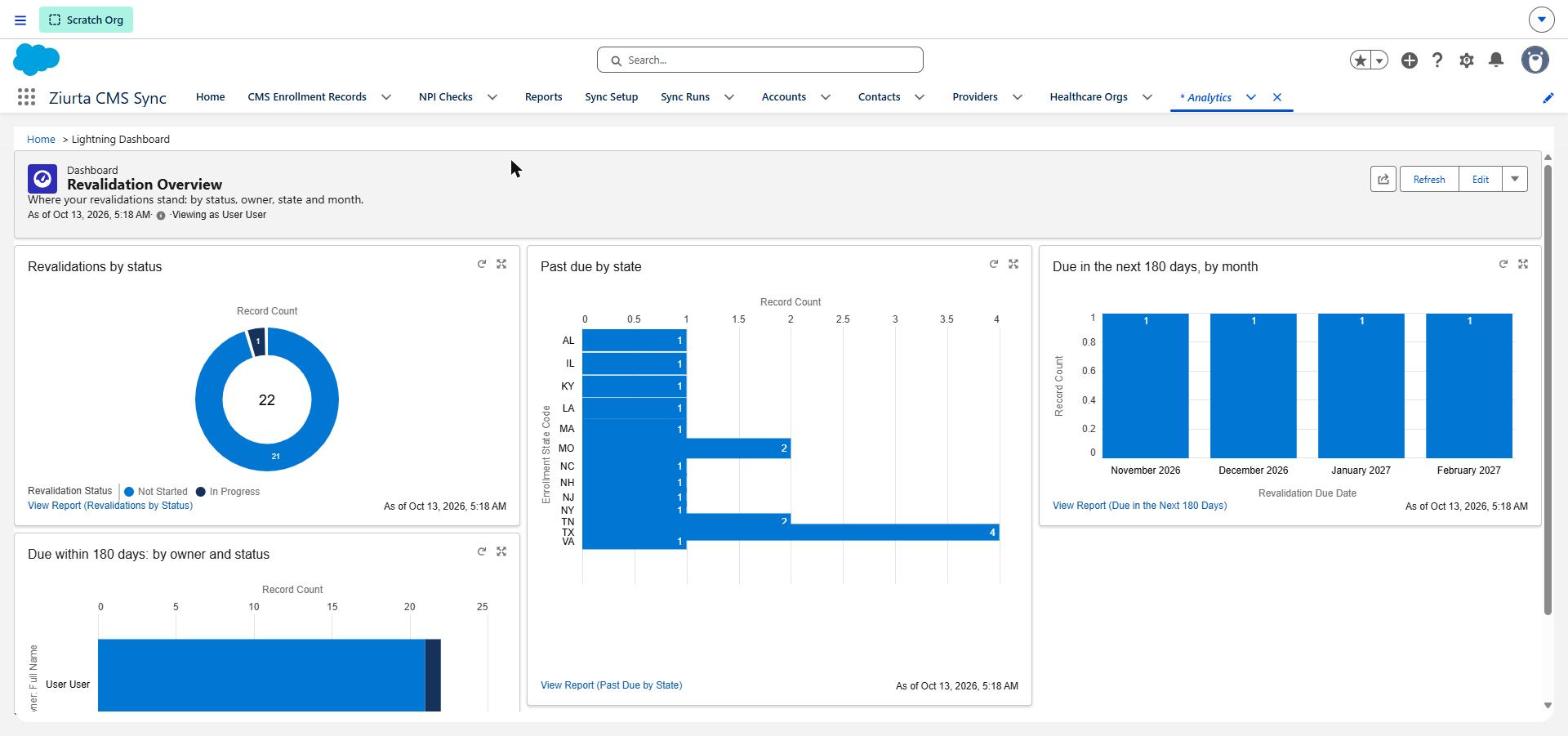Open the Favorites list dropdown arrow
Screen dimensions: 1568x736
tap(1379, 60)
